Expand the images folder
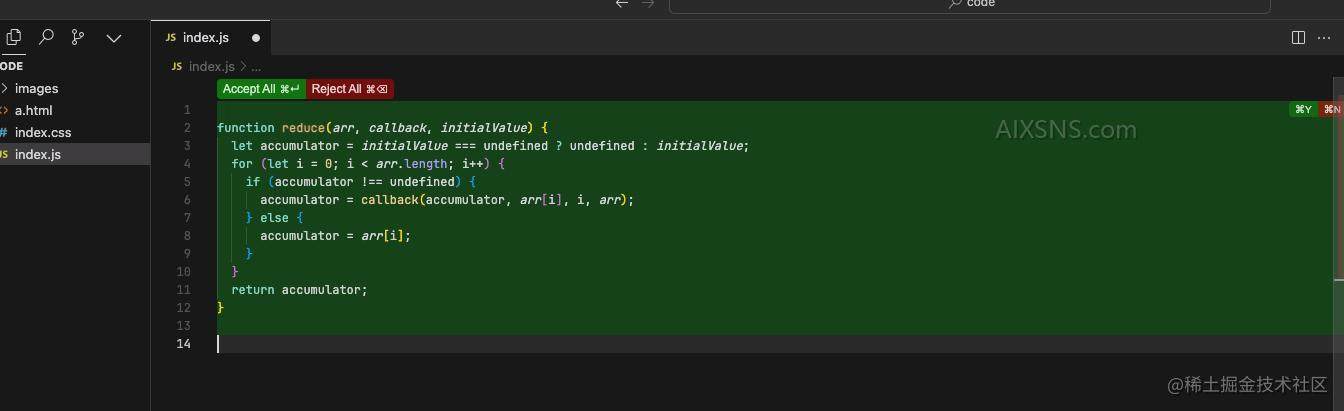 [x=36, y=88]
